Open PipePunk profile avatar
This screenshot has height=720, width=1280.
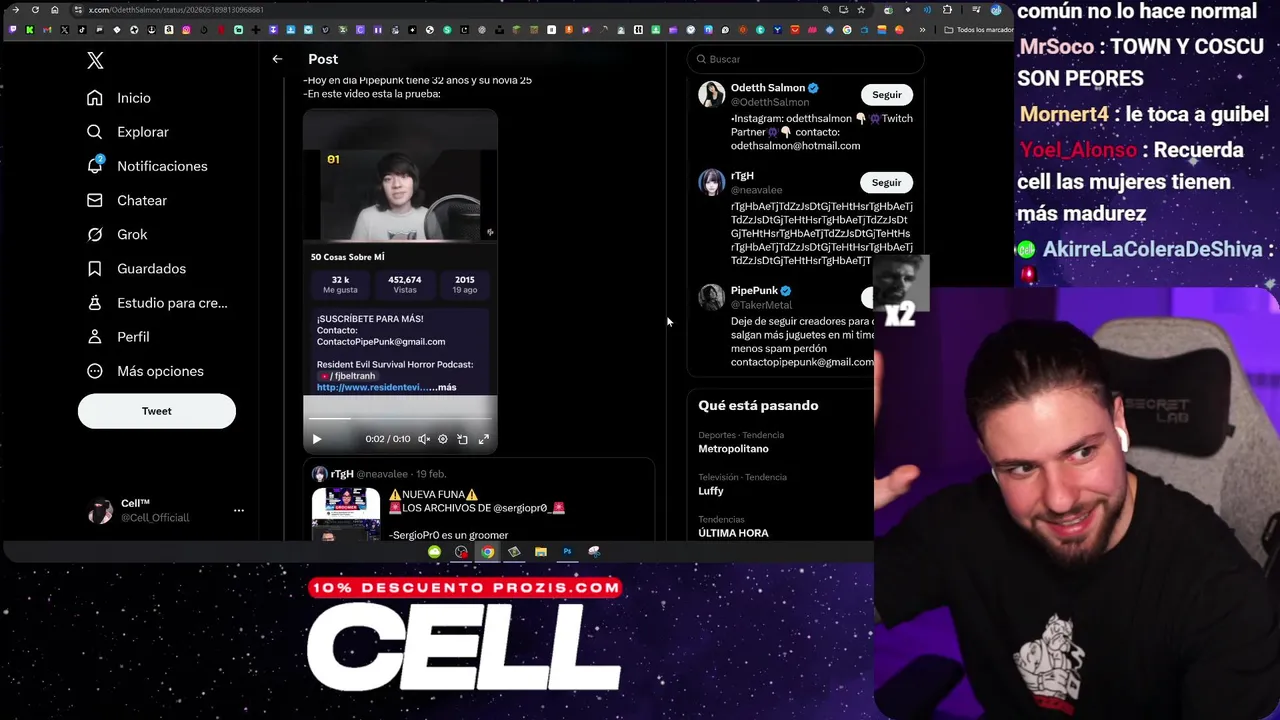pos(711,297)
